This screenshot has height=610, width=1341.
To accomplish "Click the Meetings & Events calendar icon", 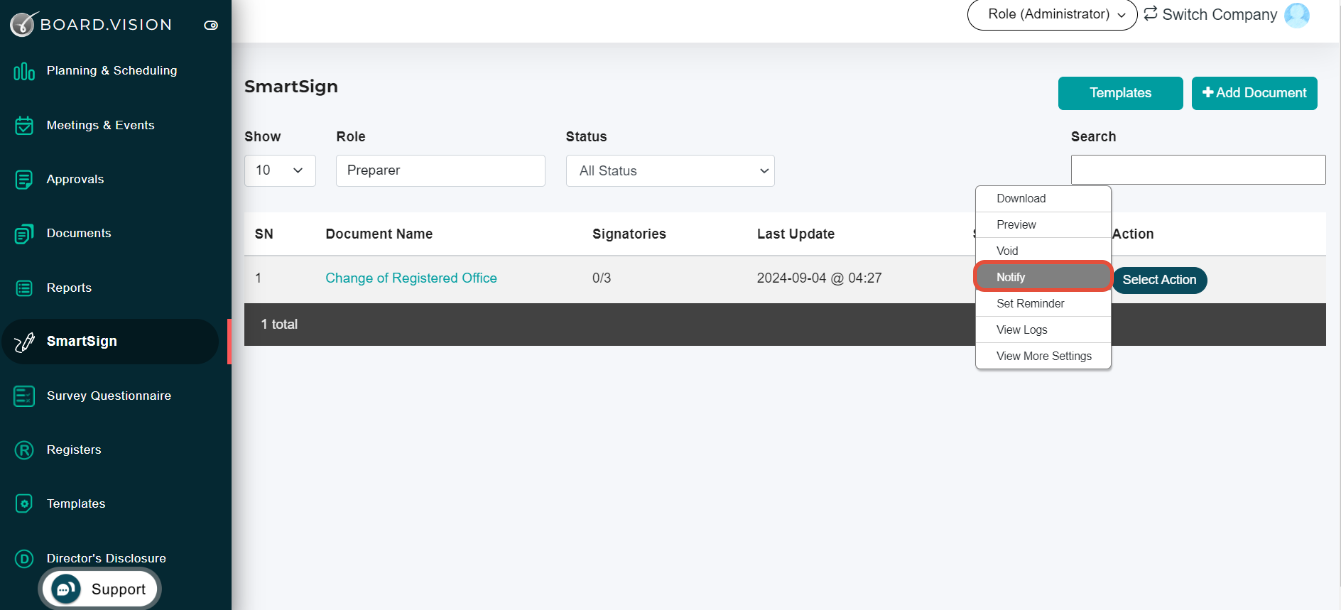I will pyautogui.click(x=24, y=126).
